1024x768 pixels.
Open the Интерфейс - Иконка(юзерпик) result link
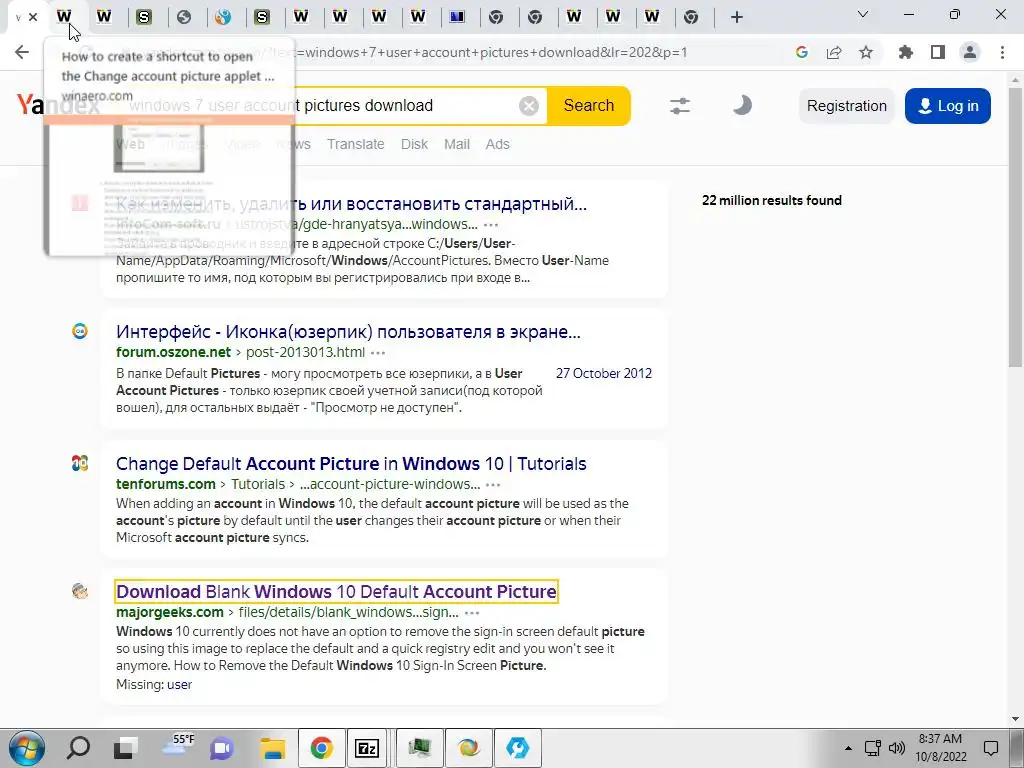(x=348, y=332)
